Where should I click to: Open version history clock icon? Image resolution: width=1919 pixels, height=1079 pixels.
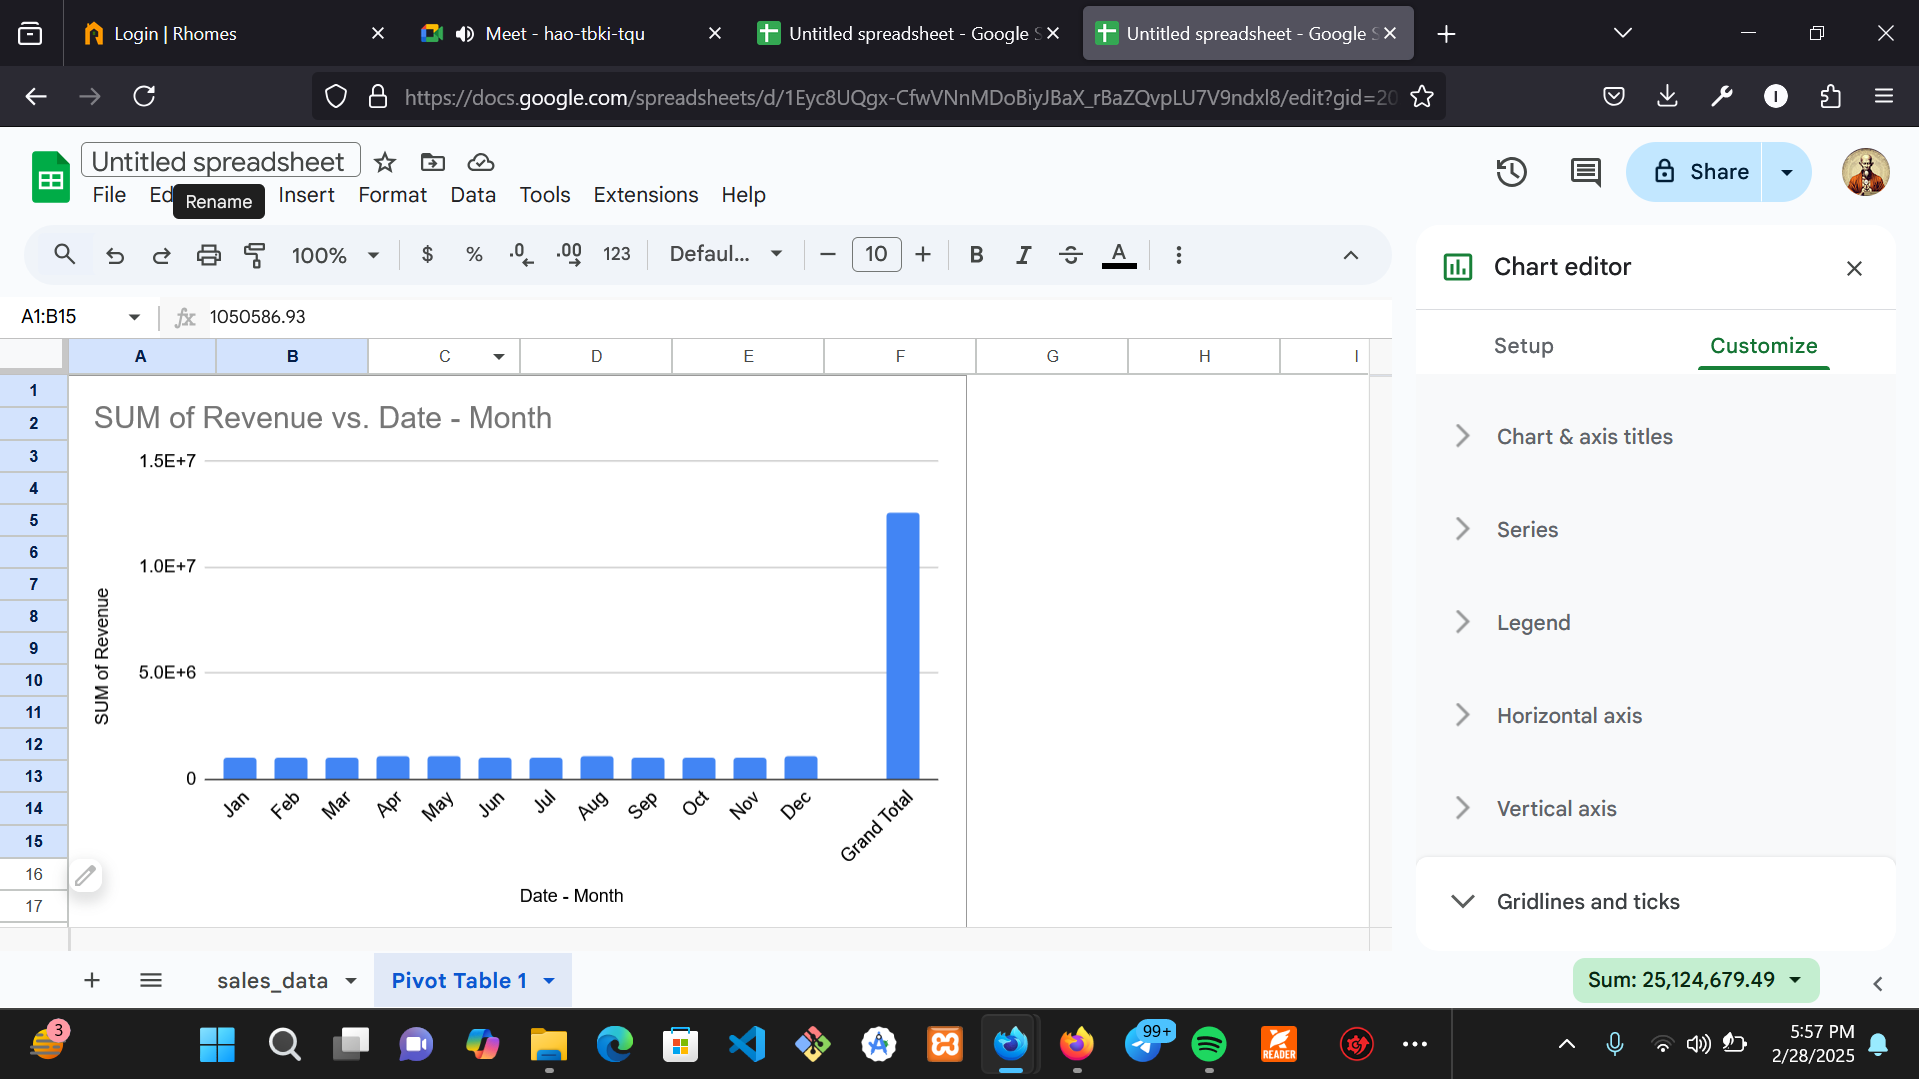[1511, 172]
